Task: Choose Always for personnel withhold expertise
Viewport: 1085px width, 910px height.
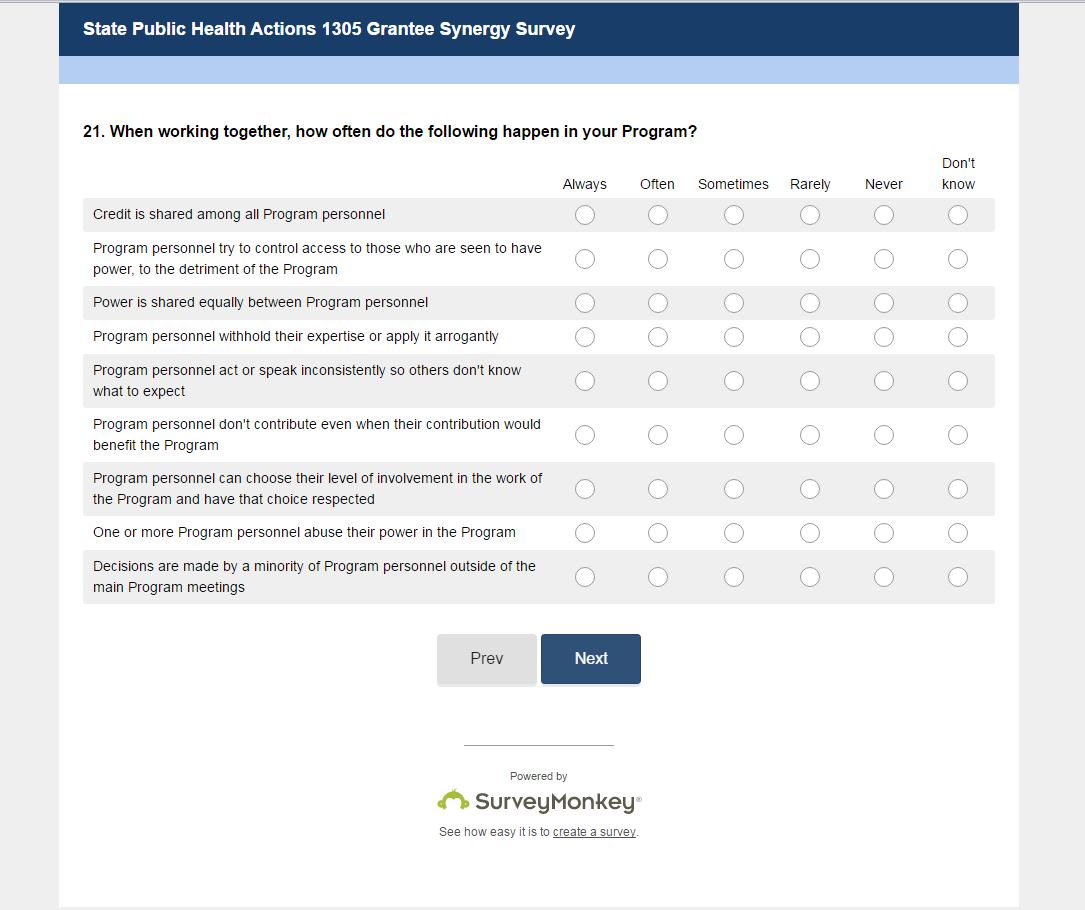Action: [585, 337]
